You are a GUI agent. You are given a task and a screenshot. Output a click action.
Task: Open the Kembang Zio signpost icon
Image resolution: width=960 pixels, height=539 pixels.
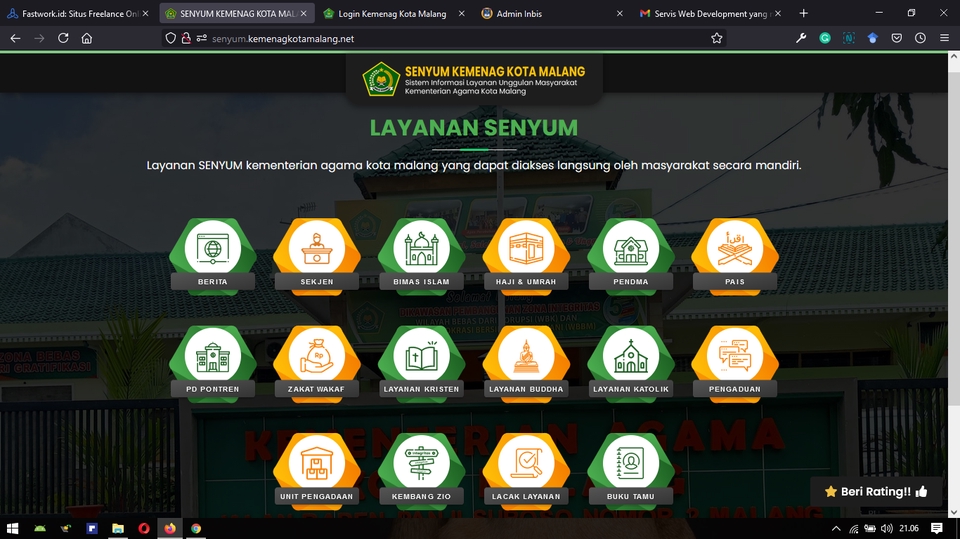[x=421, y=470]
